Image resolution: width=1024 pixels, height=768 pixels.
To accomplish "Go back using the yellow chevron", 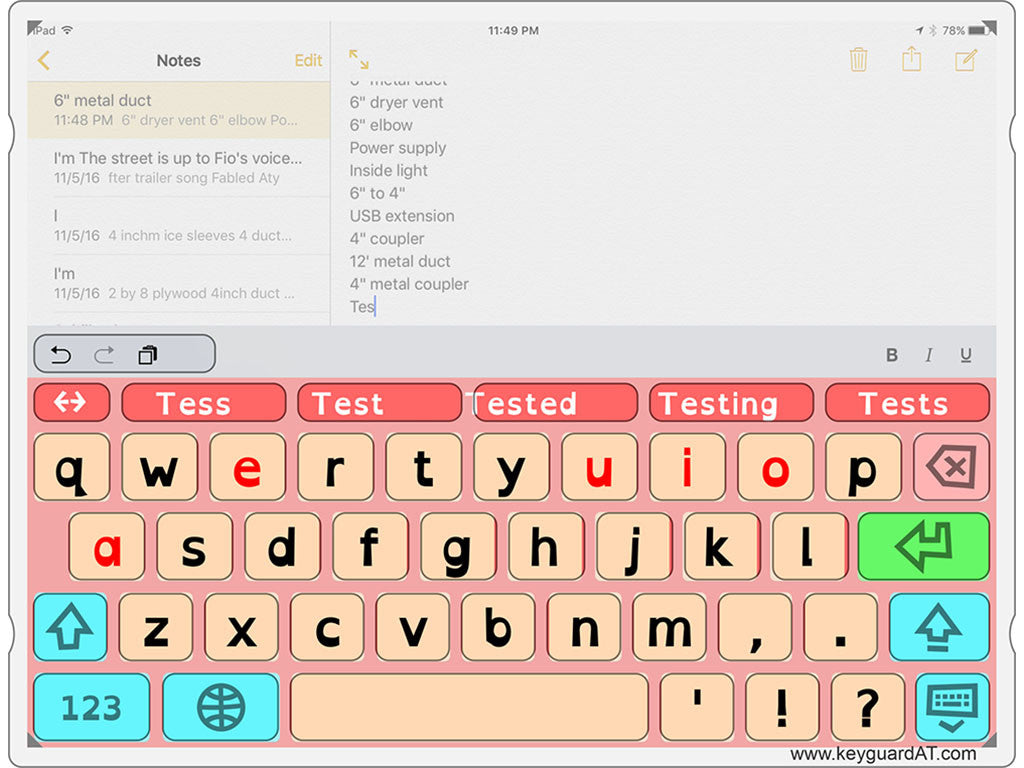I will pyautogui.click(x=43, y=60).
